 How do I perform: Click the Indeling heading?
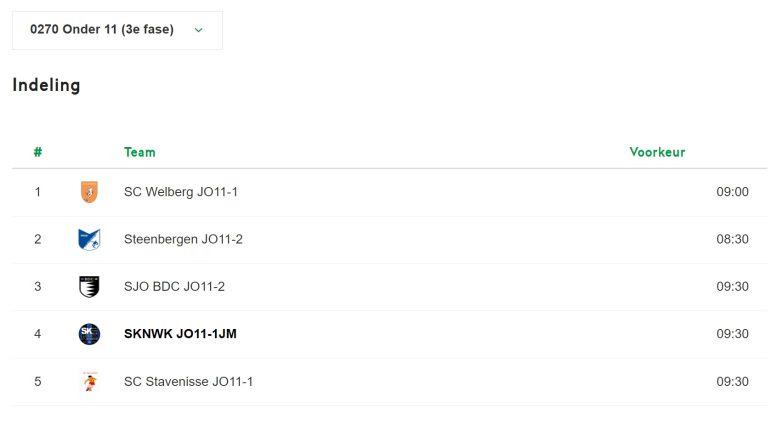(46, 85)
